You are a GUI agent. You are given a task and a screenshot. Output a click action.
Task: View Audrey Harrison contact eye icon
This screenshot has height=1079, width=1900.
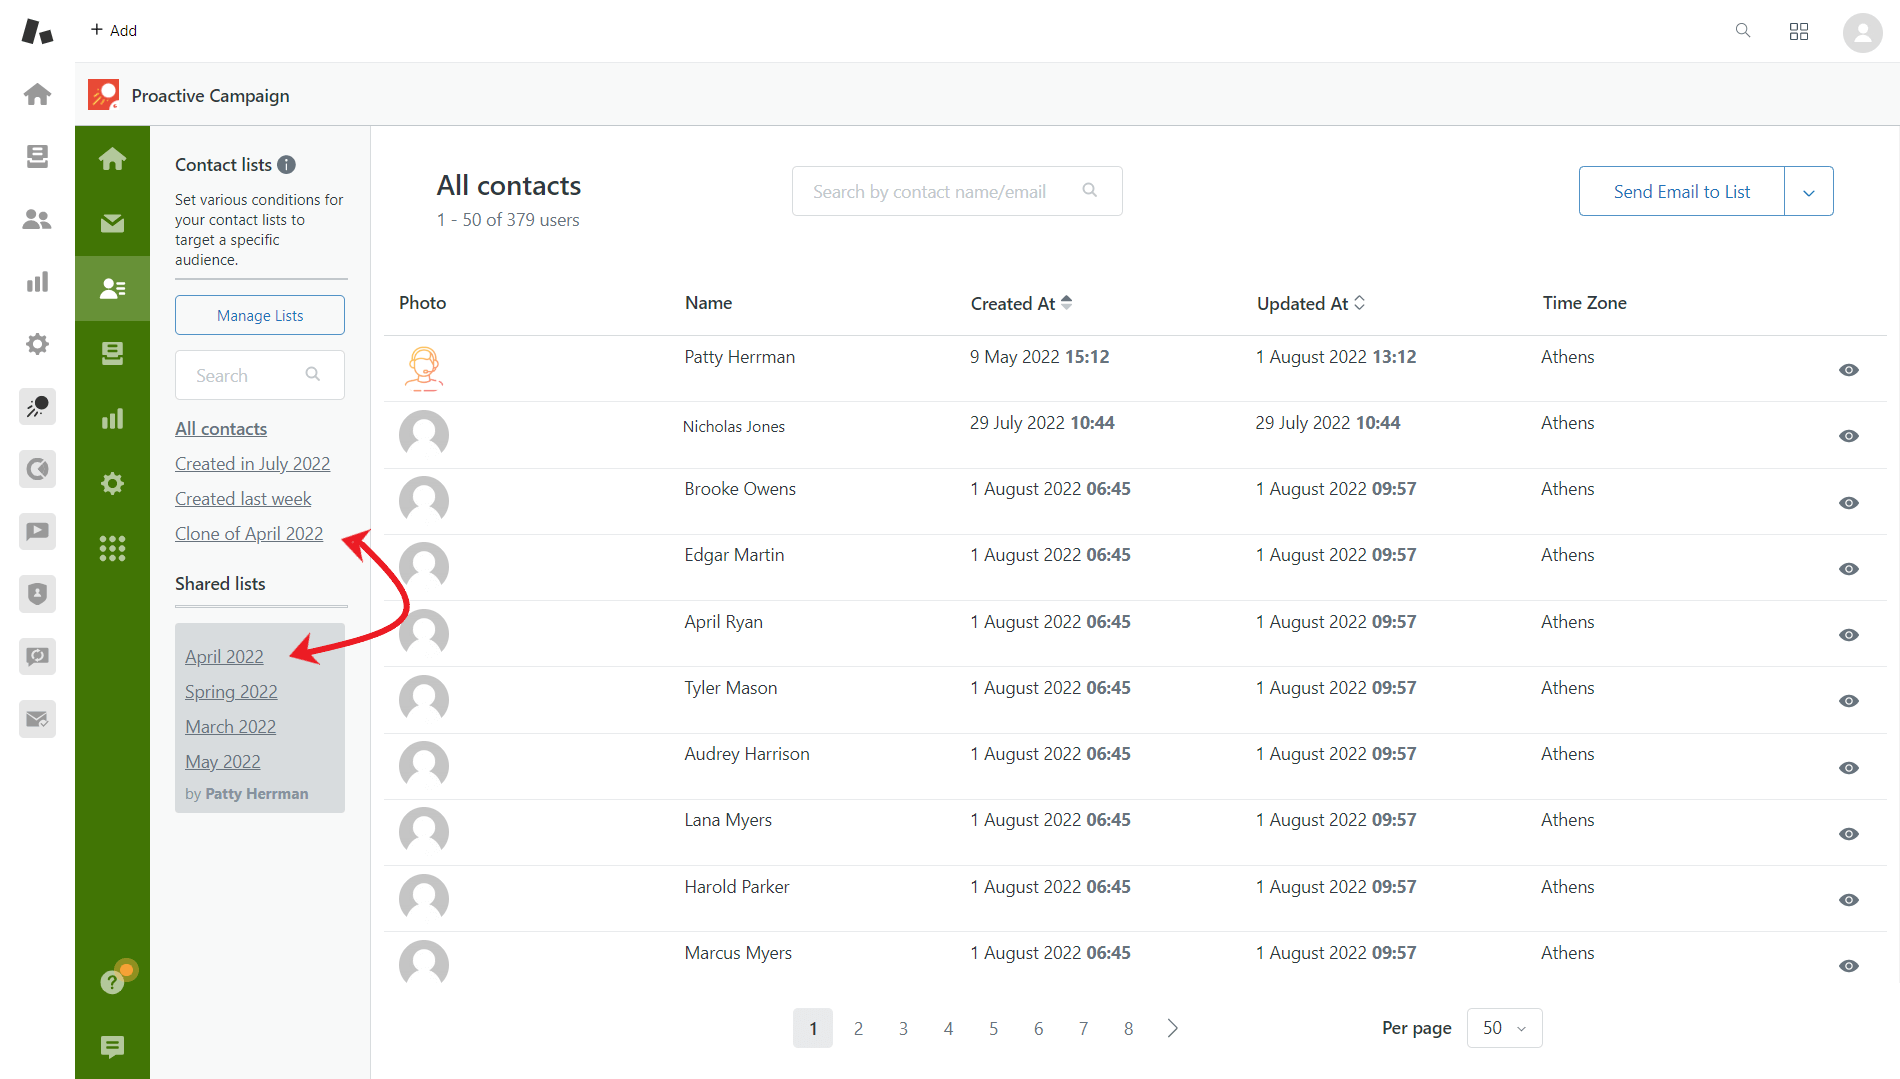pyautogui.click(x=1848, y=768)
